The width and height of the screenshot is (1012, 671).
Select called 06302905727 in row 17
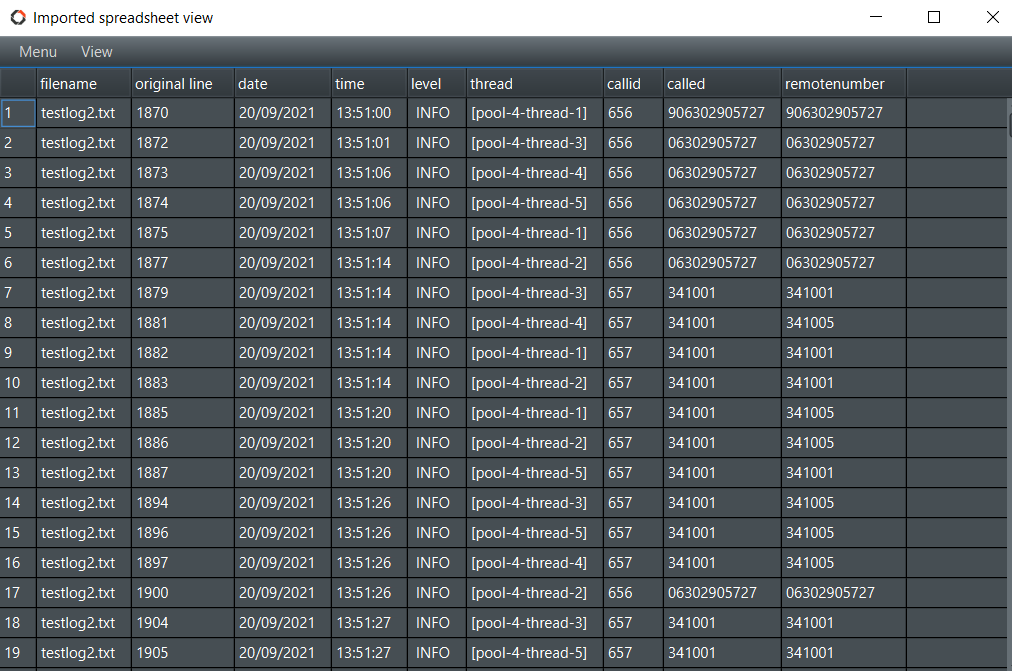coord(723,593)
